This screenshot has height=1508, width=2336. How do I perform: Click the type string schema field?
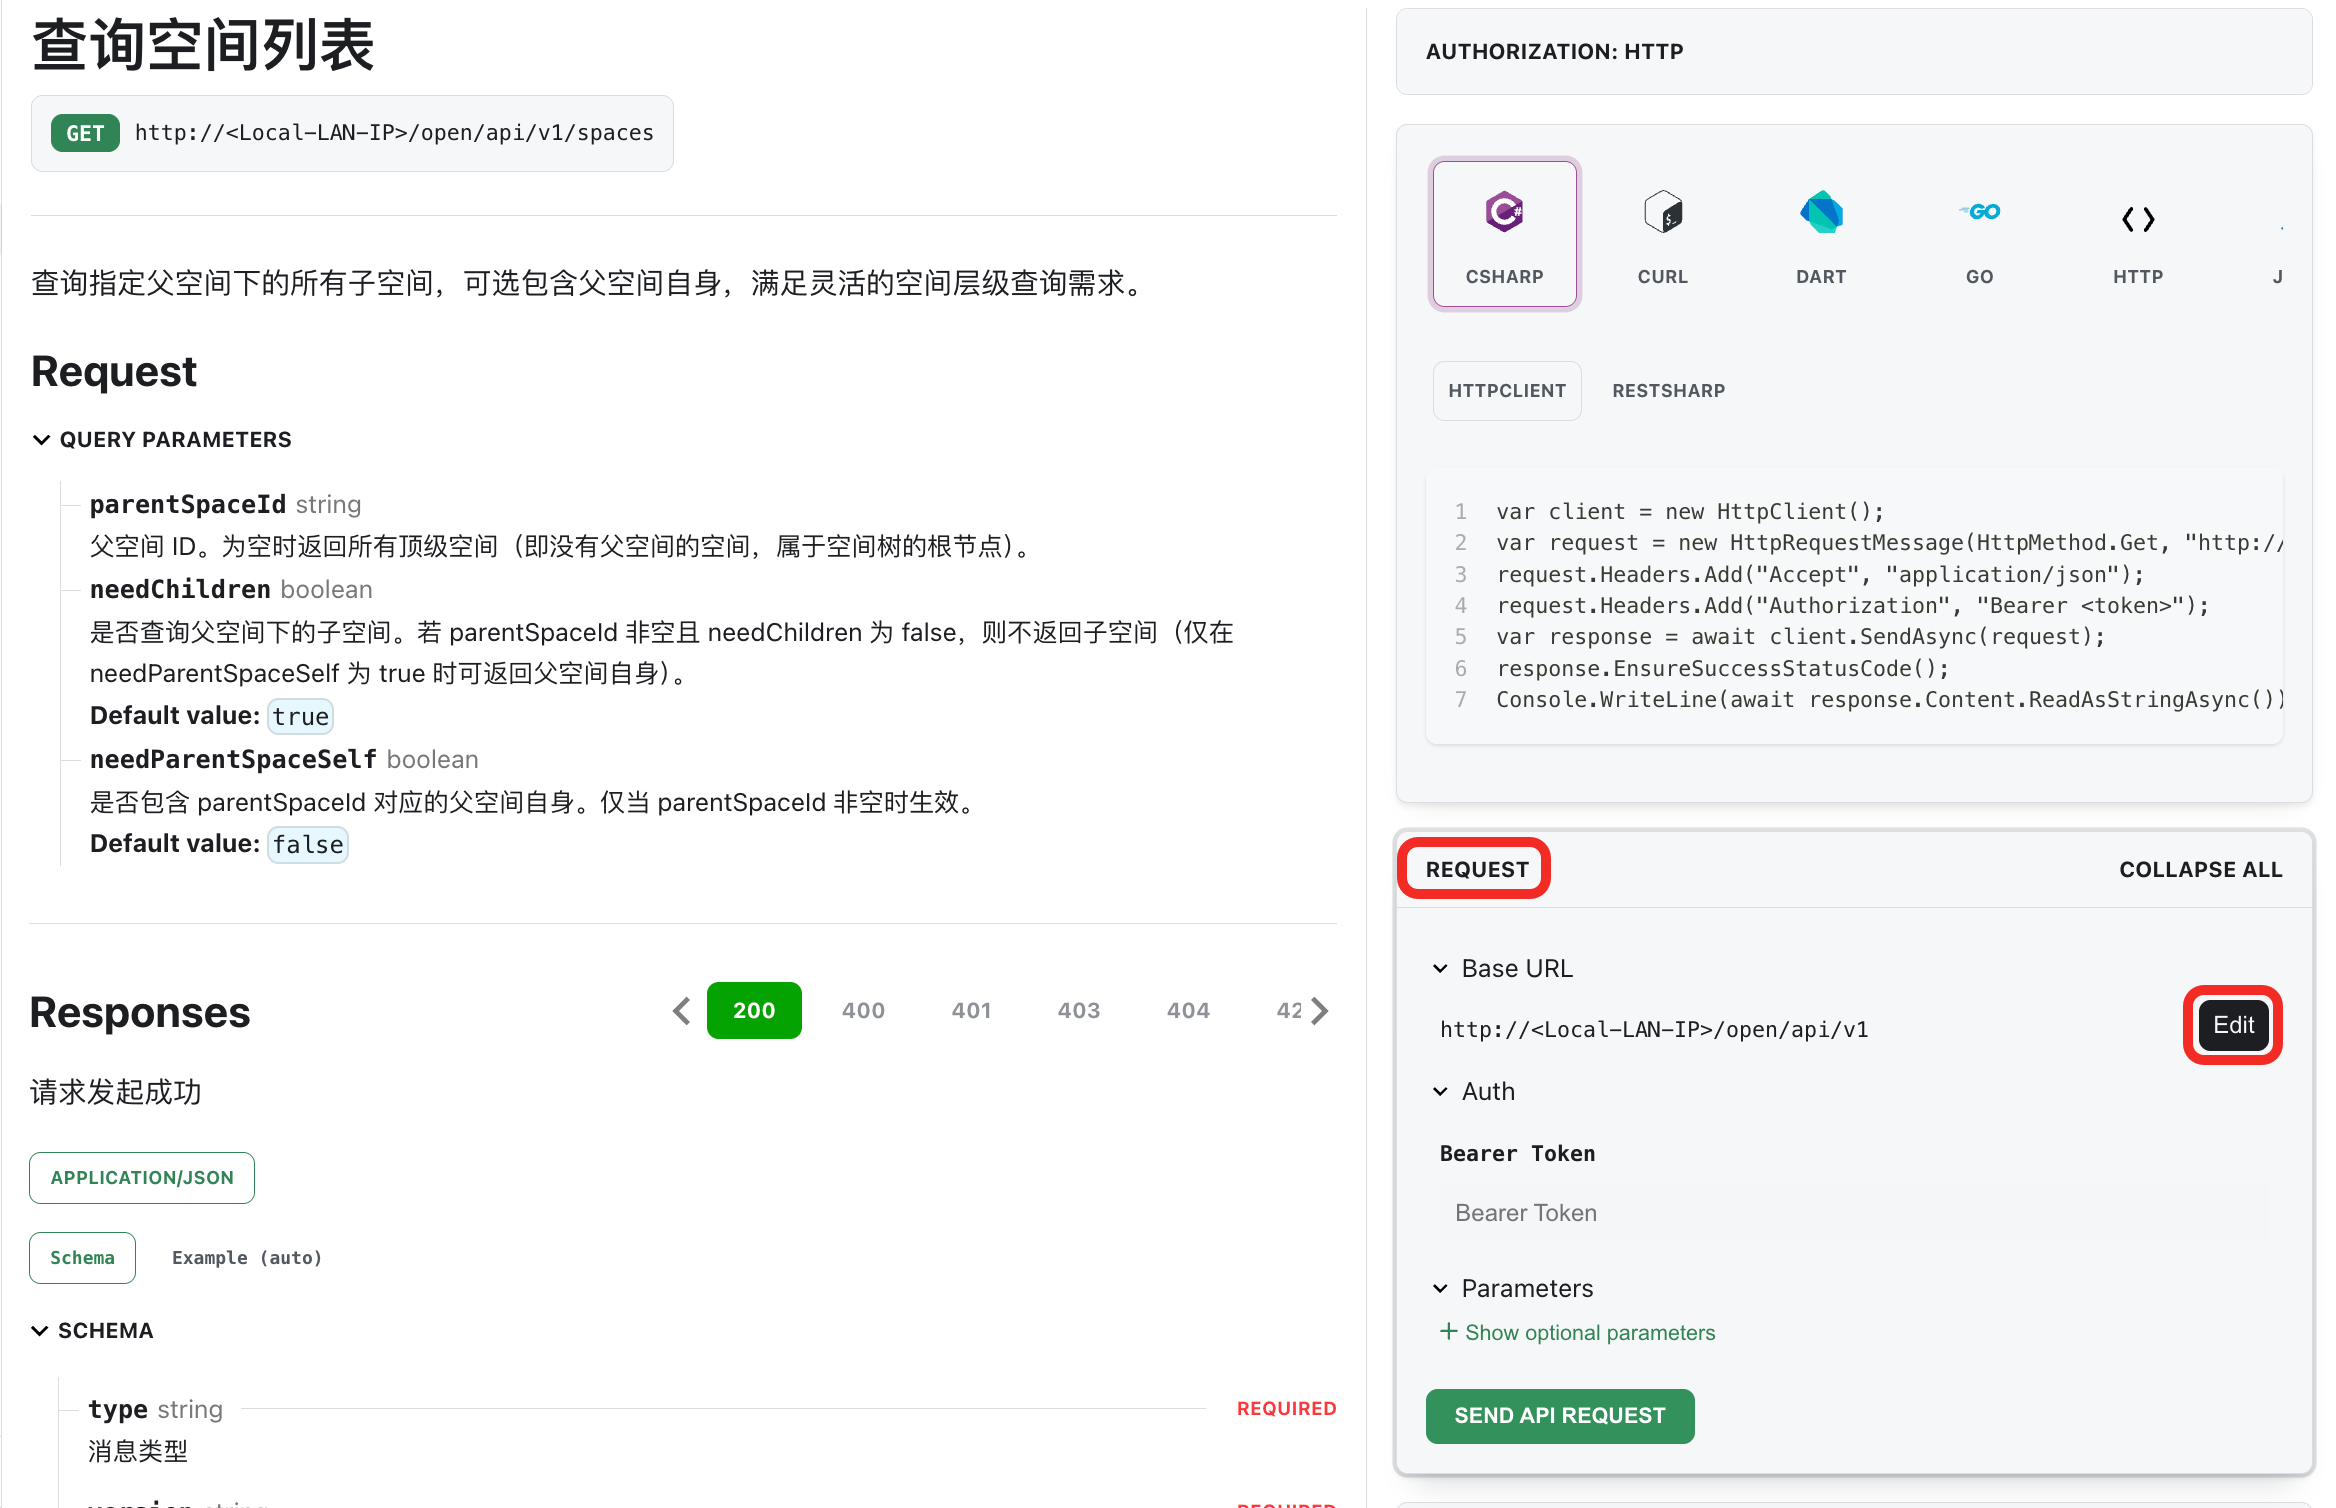(155, 1409)
